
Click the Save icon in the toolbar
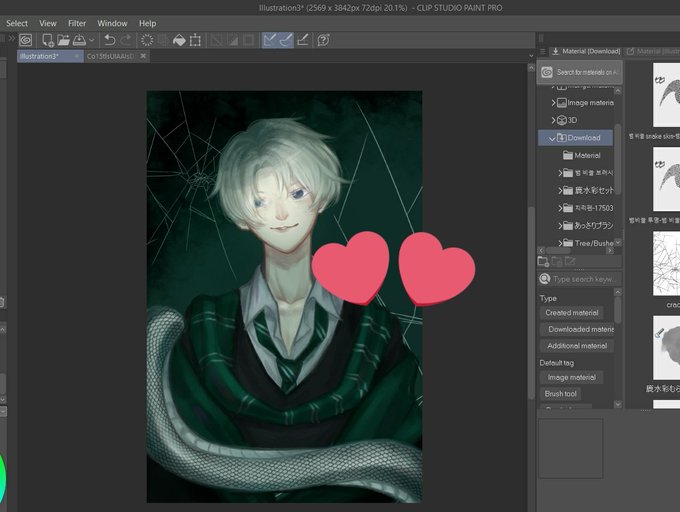point(79,40)
